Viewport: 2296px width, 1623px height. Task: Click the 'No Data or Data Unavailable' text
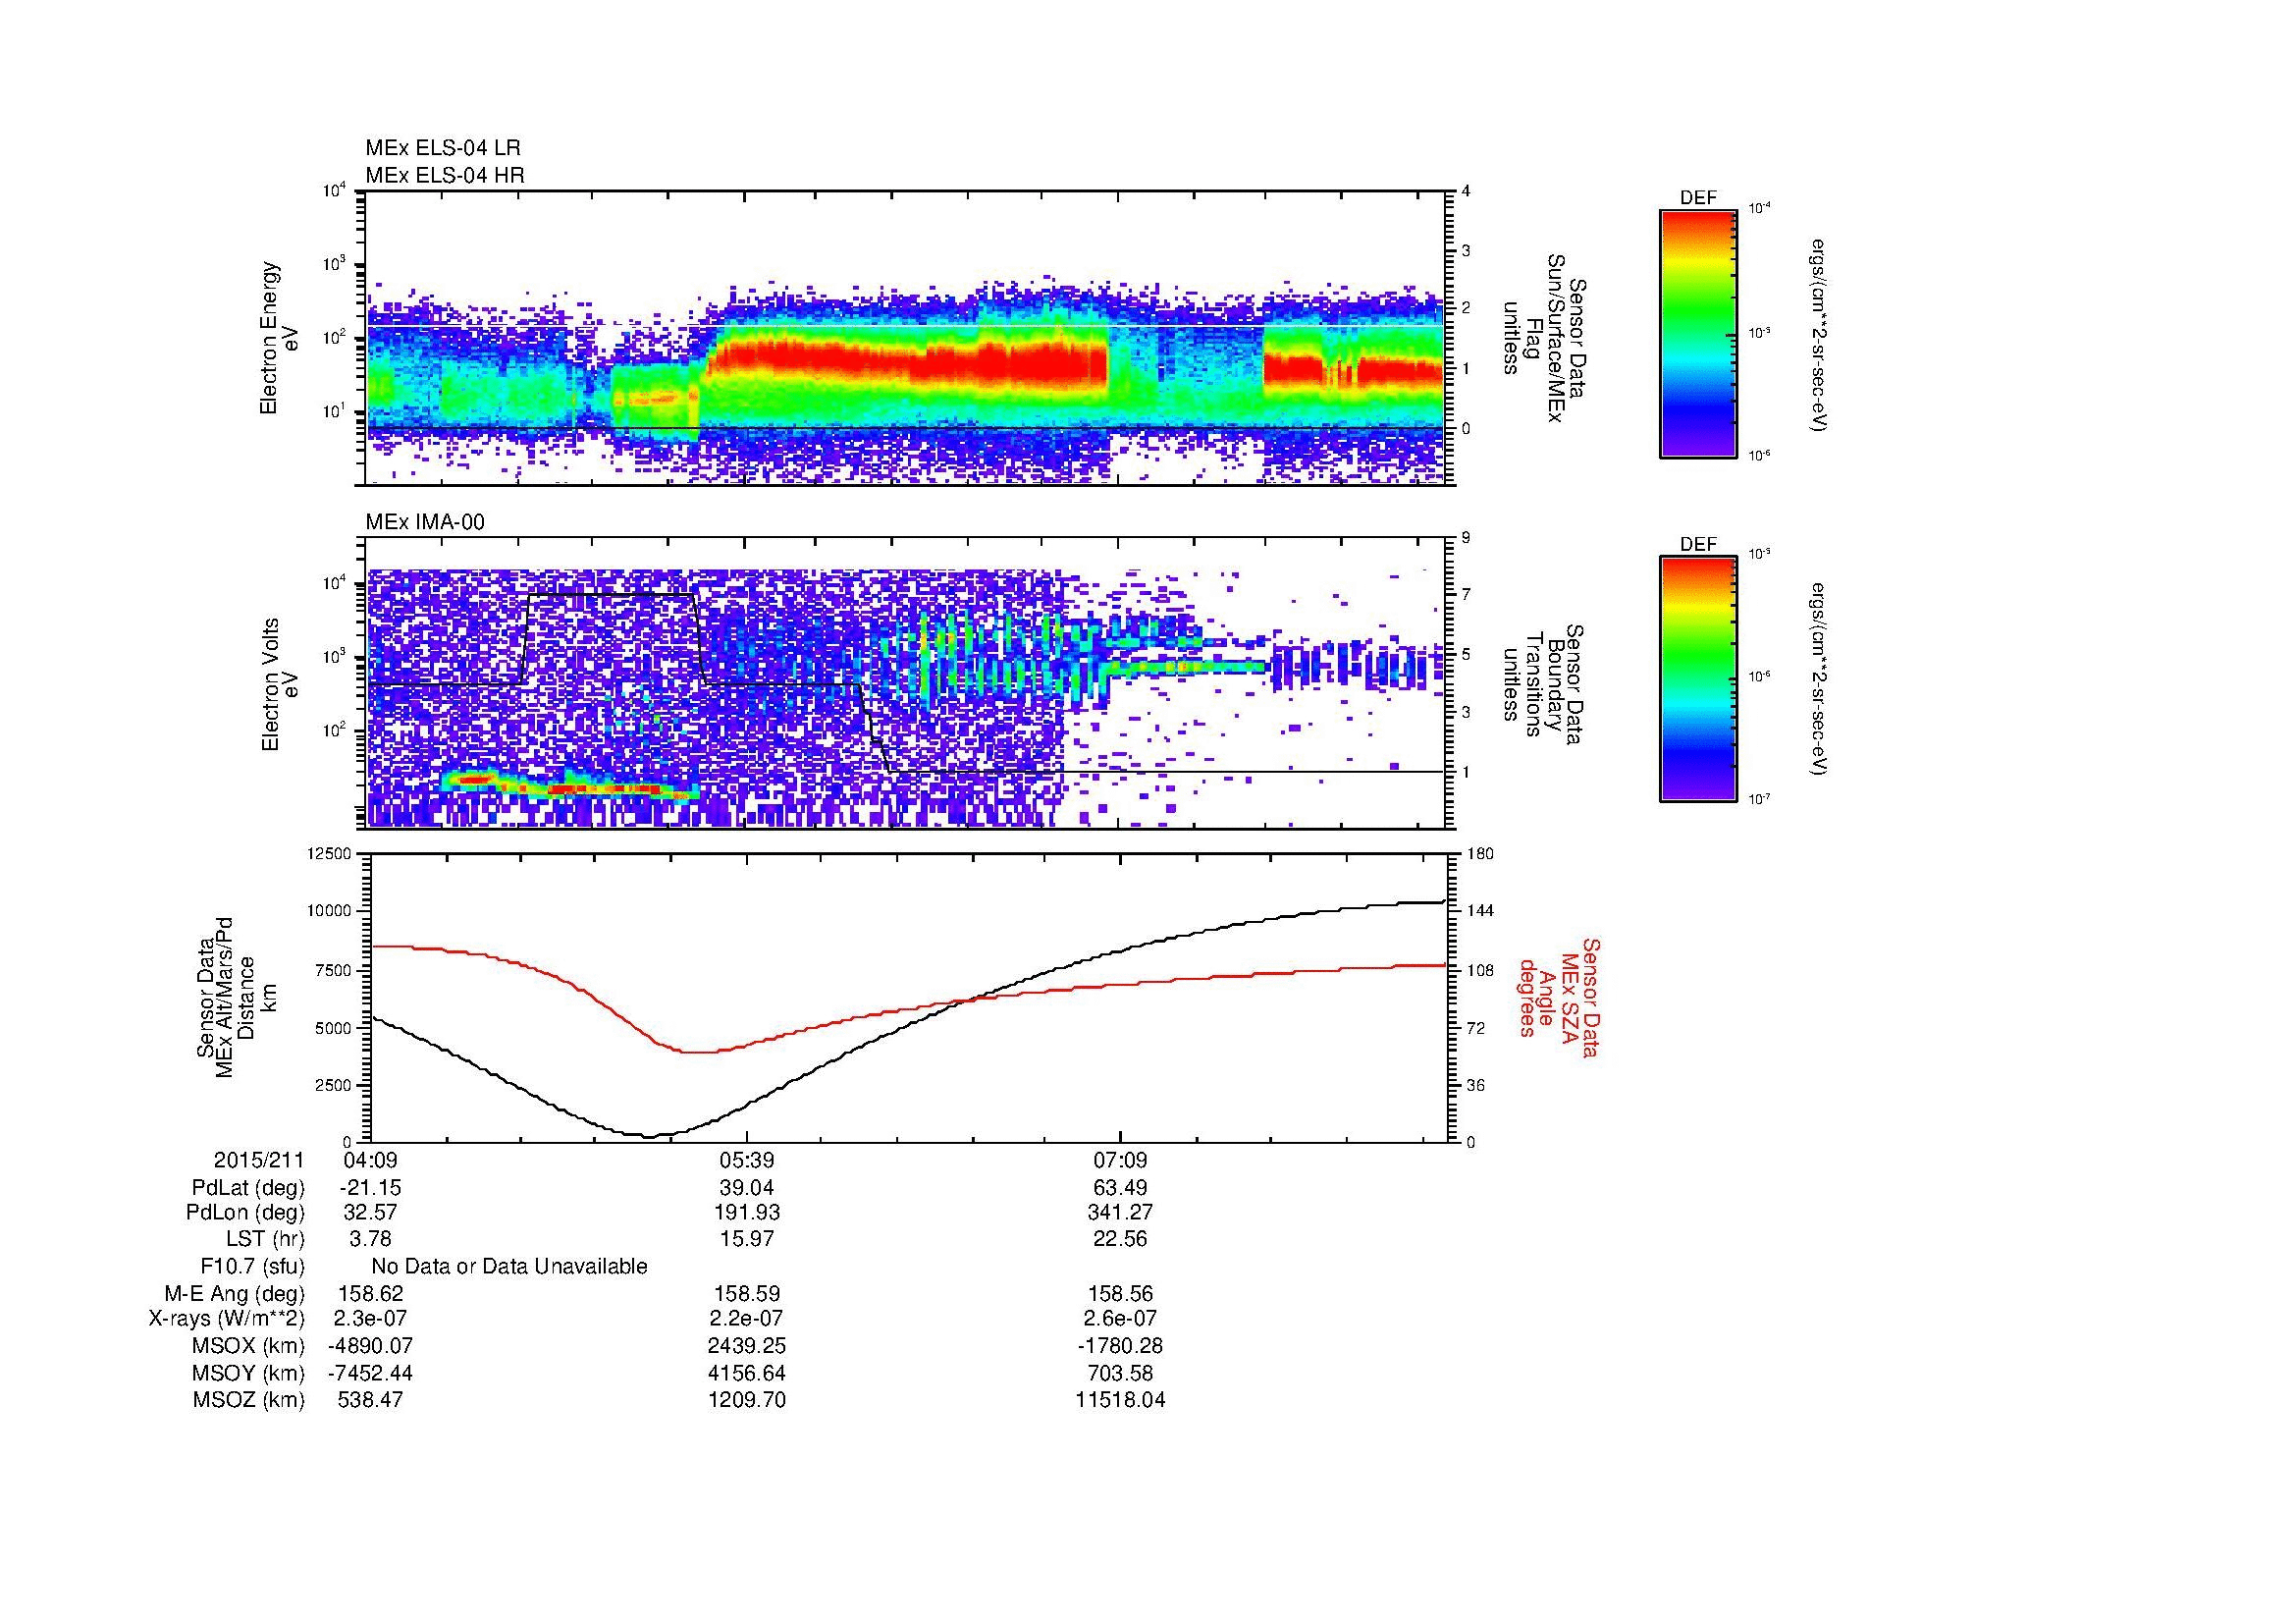(509, 1266)
